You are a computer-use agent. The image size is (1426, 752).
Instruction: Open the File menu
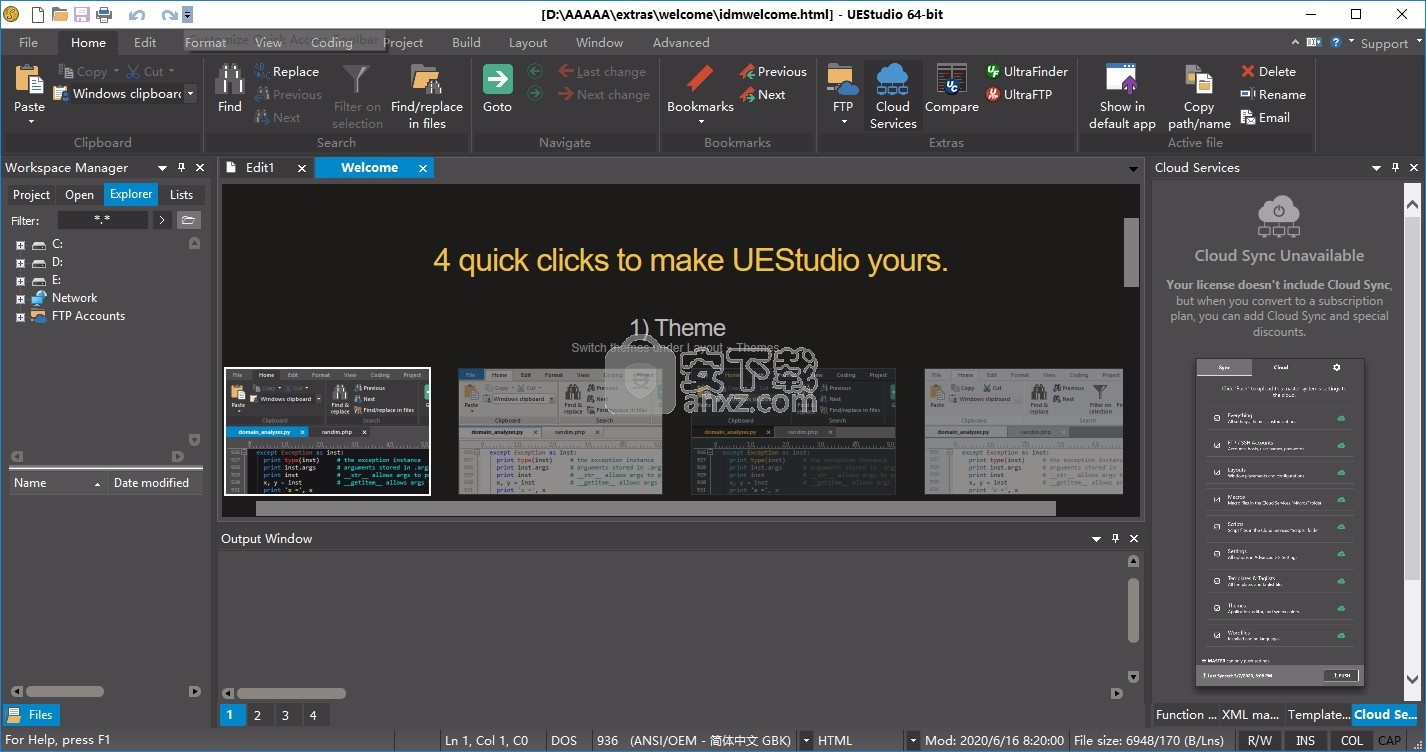(x=28, y=42)
